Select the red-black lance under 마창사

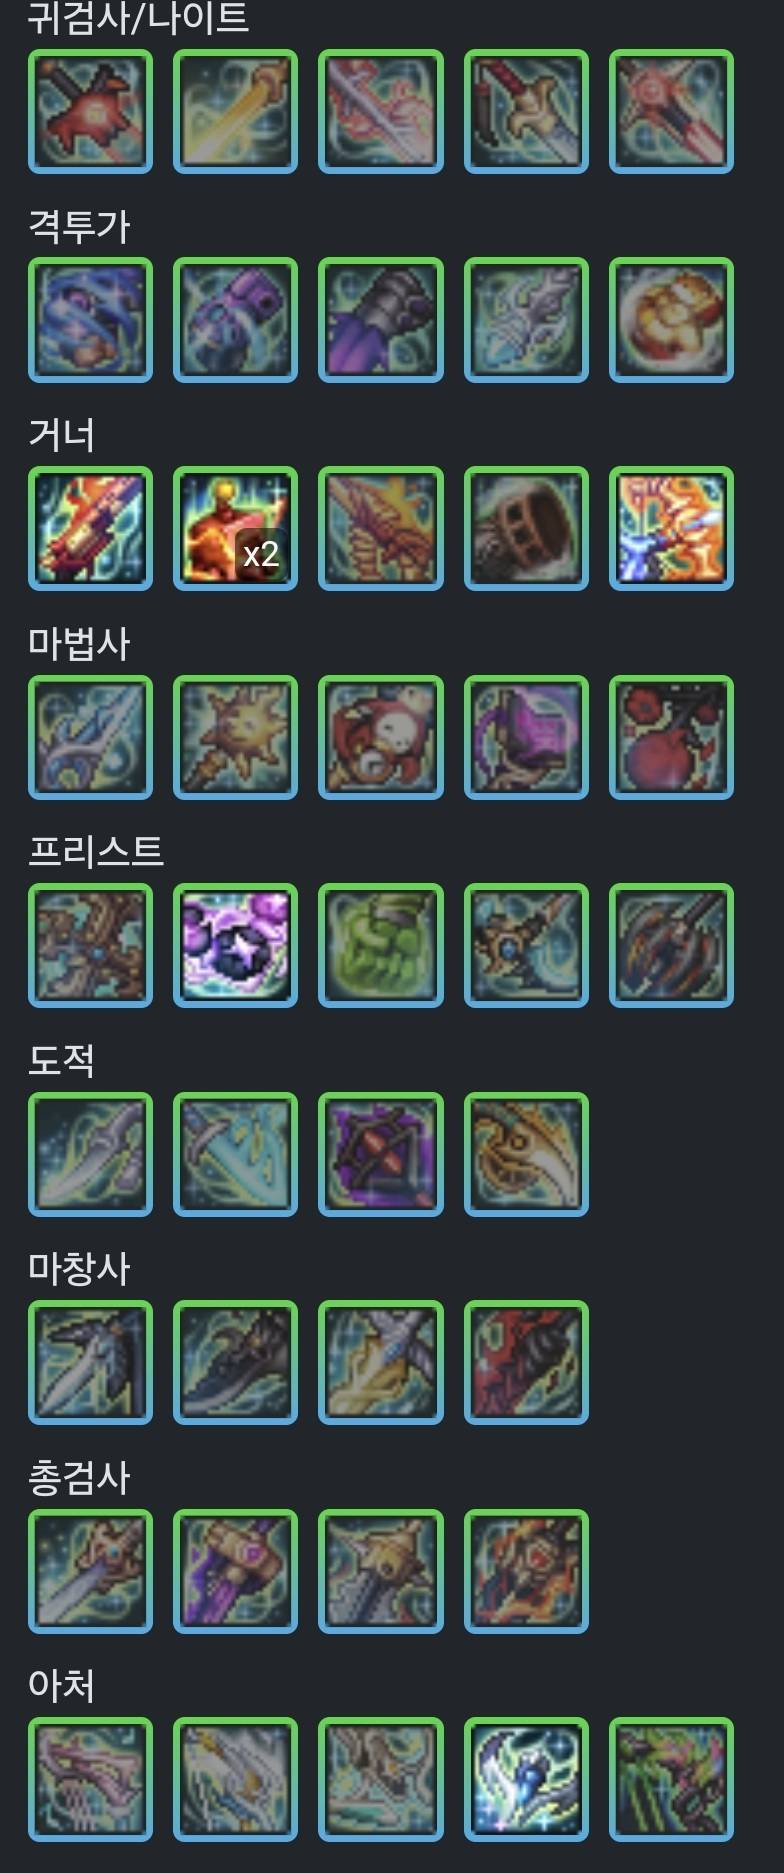[x=526, y=1362]
